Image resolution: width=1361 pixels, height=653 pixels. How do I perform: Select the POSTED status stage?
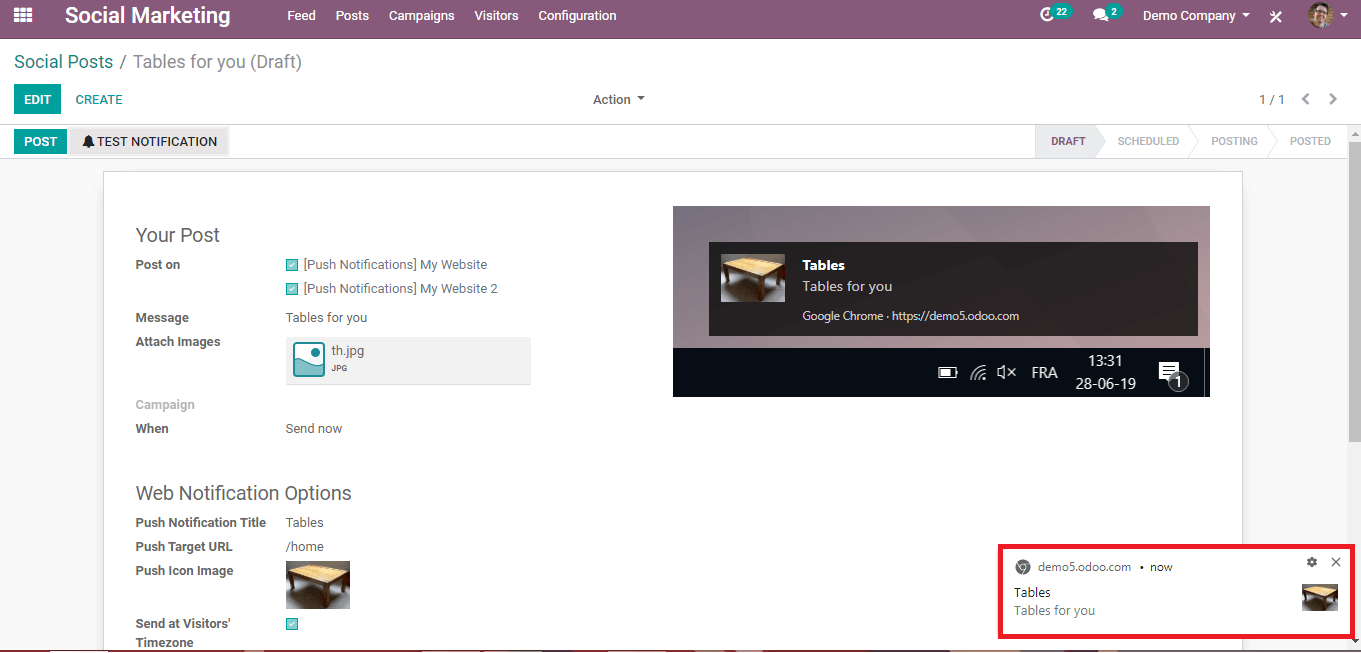[1310, 141]
